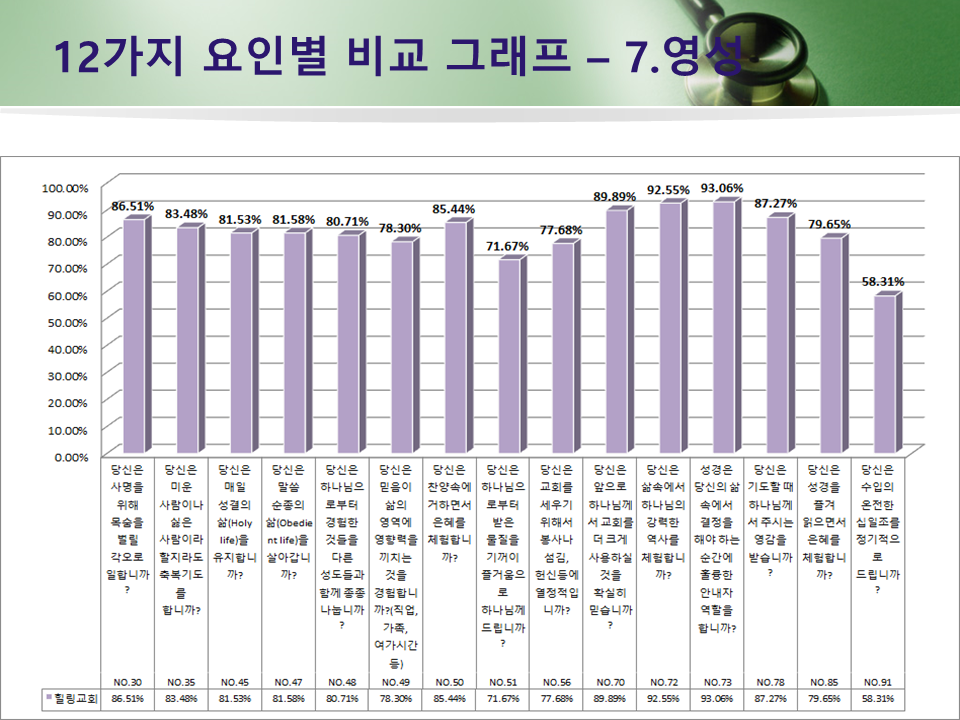Click the 0.00% label on the vertical axis
This screenshot has width=960, height=720.
pos(70,457)
